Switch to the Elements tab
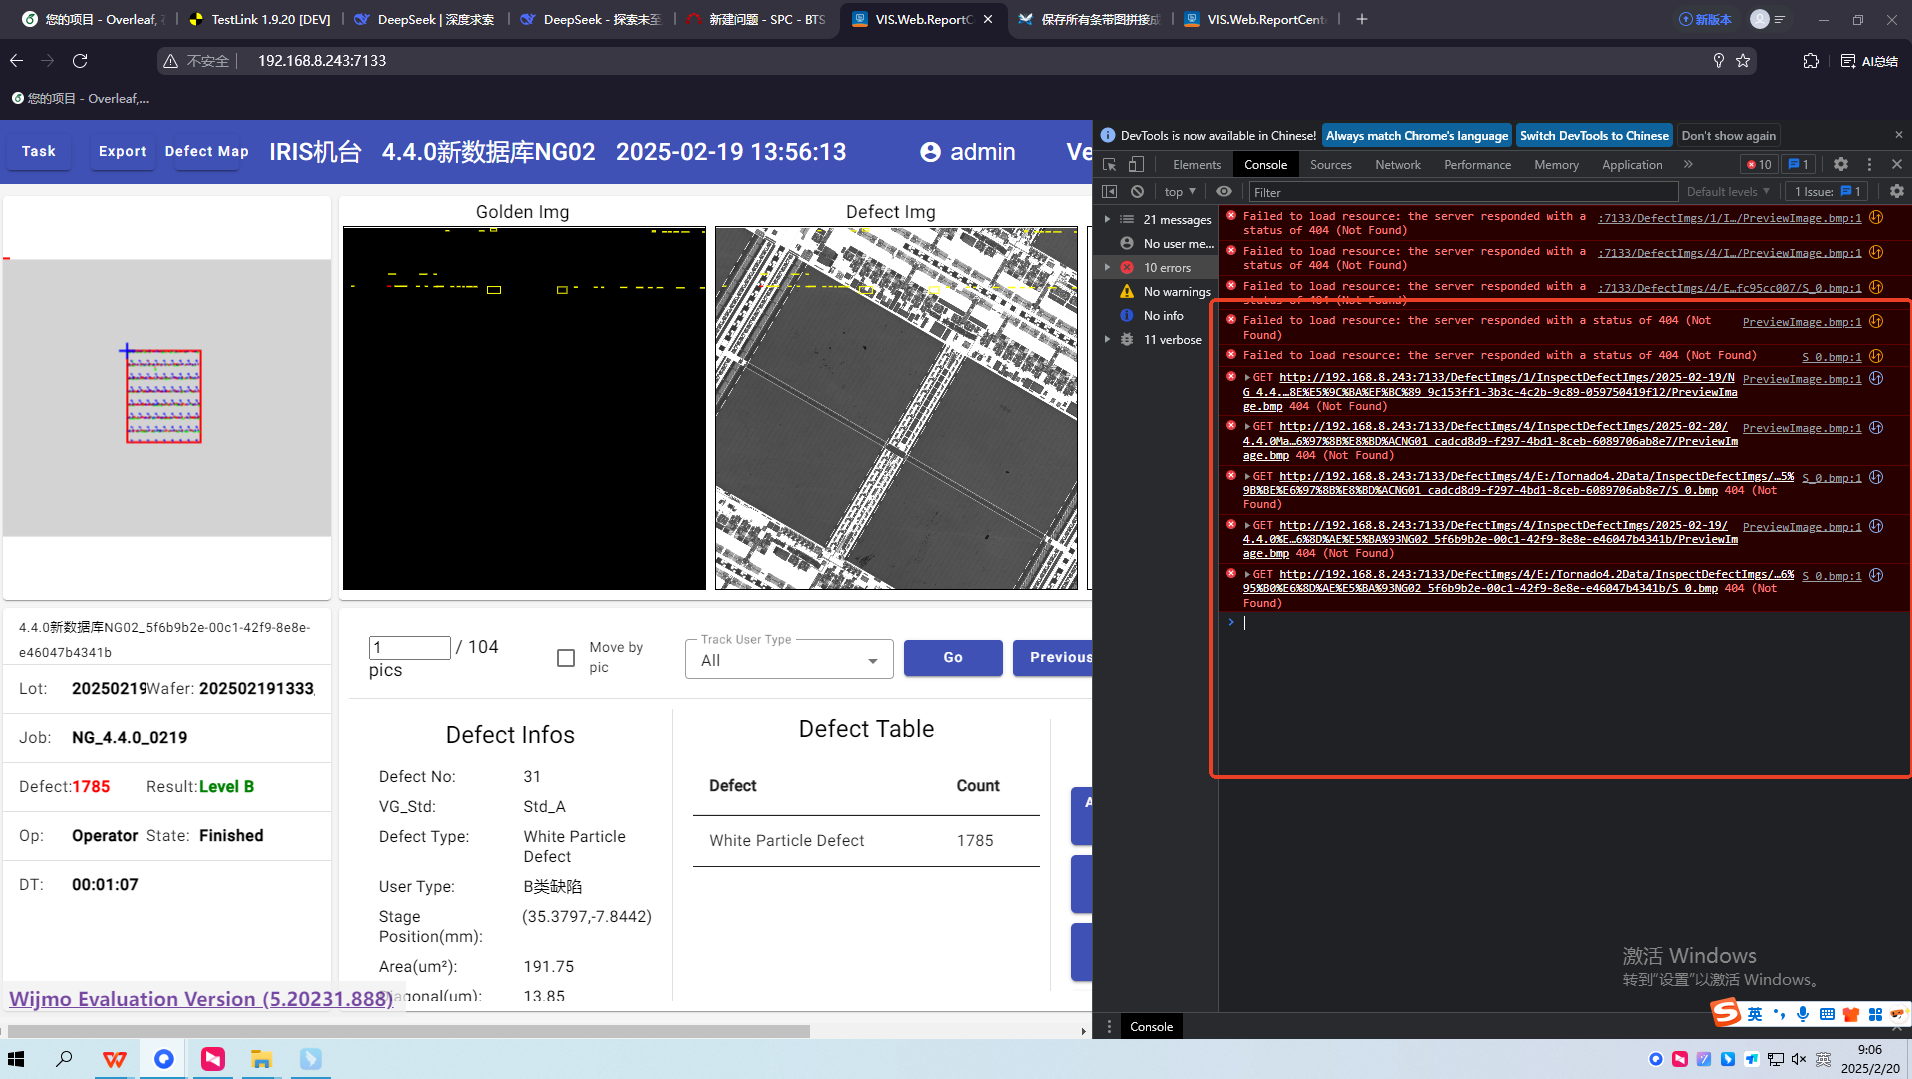This screenshot has width=1912, height=1079. click(1197, 164)
